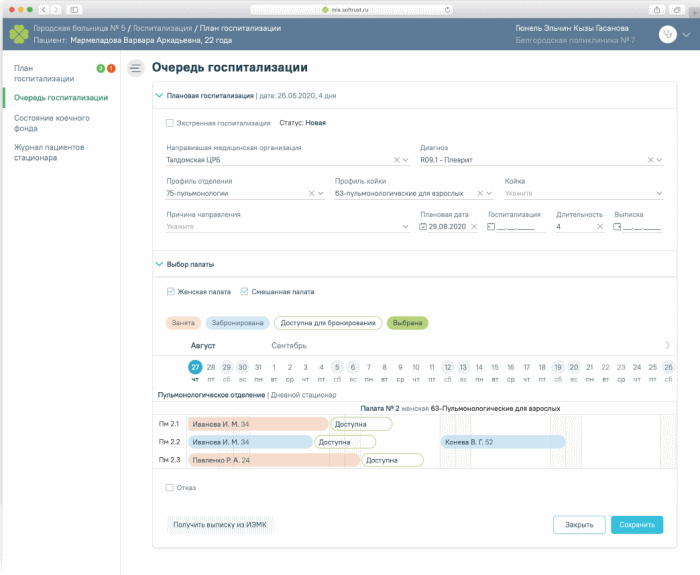Collapse the Выбор палаты section
Image resolution: width=700 pixels, height=575 pixels.
pyautogui.click(x=159, y=264)
